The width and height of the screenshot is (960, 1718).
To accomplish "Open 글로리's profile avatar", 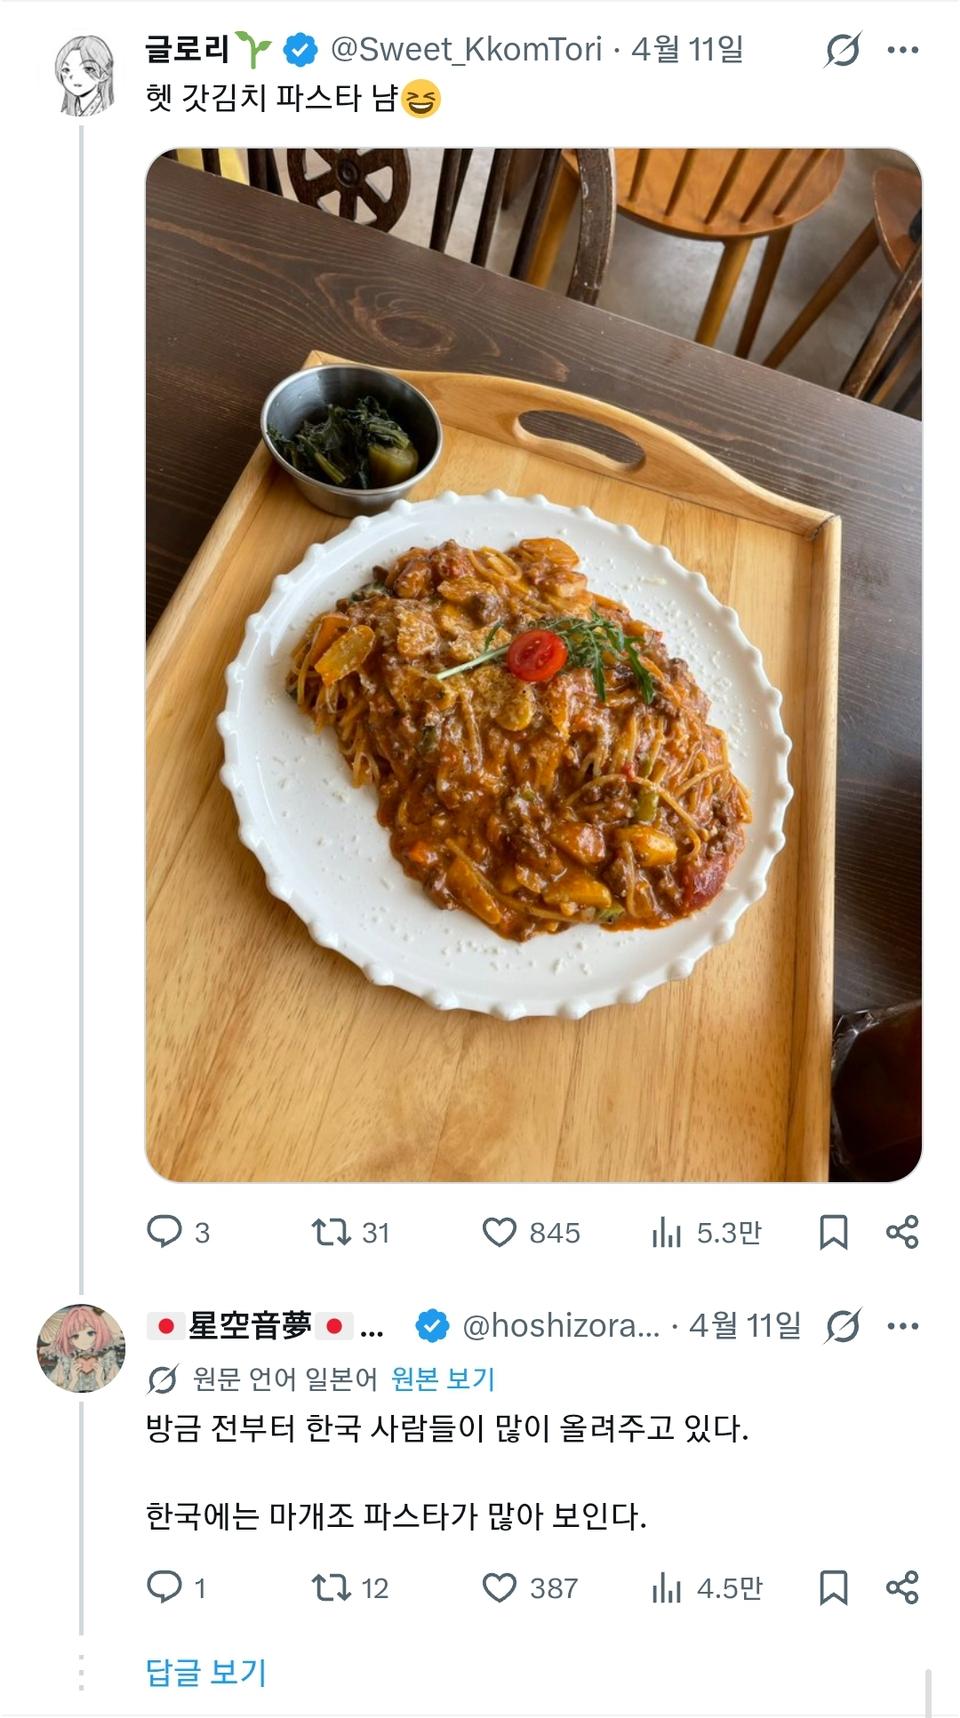I will coord(84,75).
